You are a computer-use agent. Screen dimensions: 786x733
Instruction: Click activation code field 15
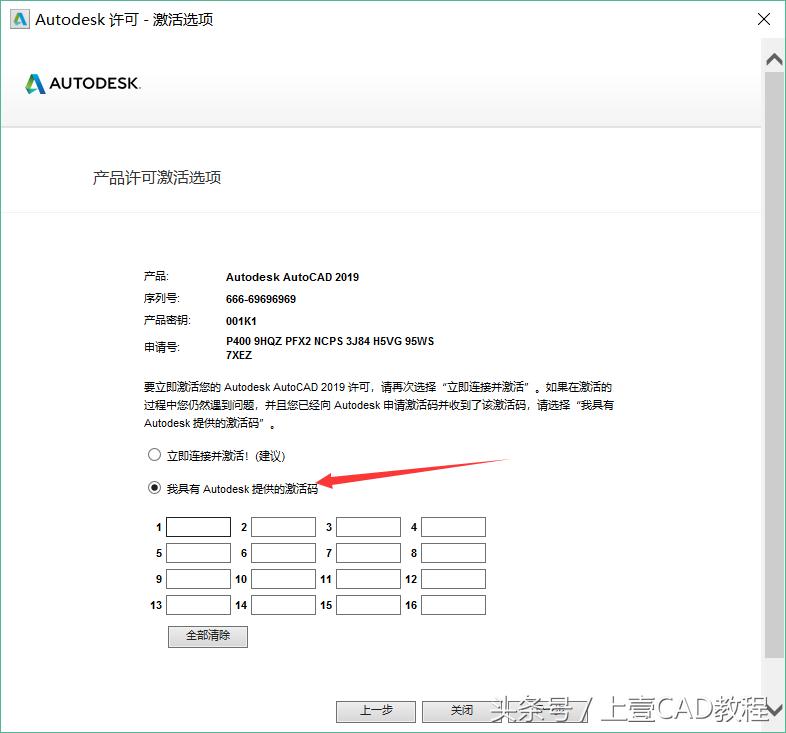[368, 605]
